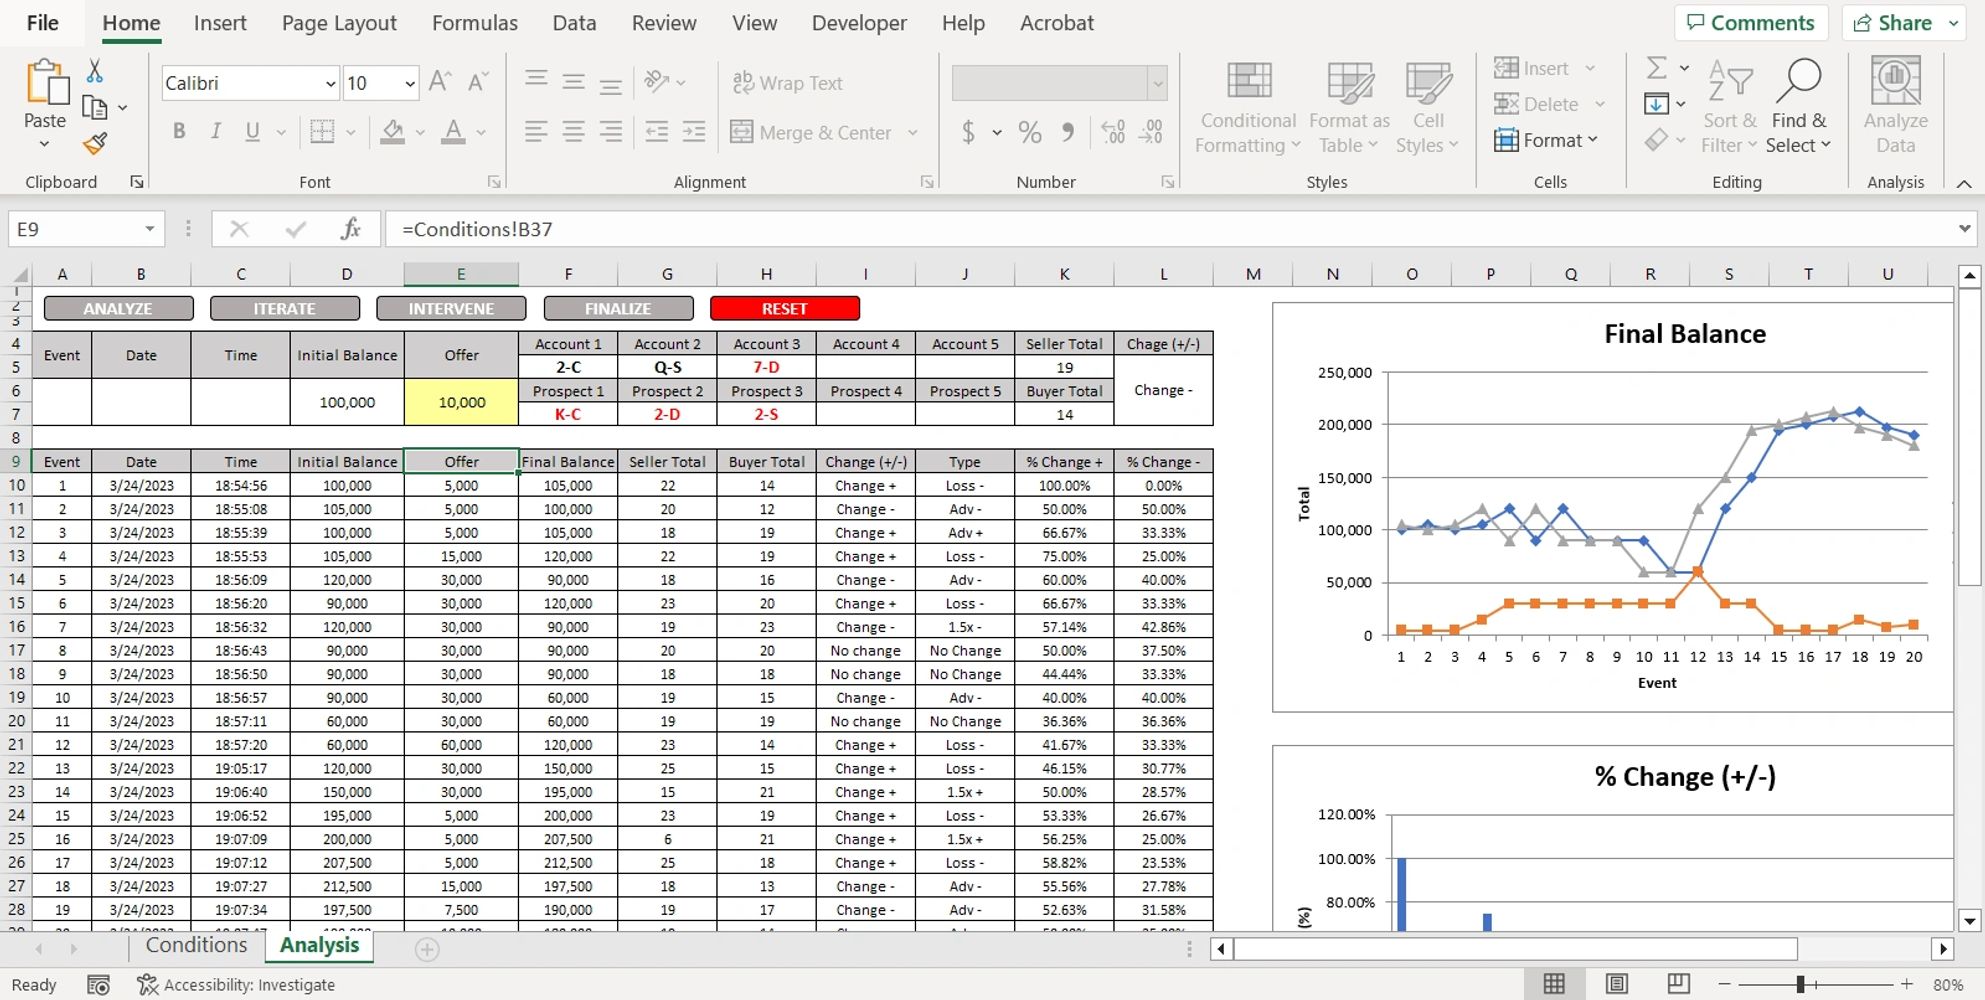1985x1000 pixels.
Task: Open the Formulas ribbon tab
Action: (x=475, y=23)
